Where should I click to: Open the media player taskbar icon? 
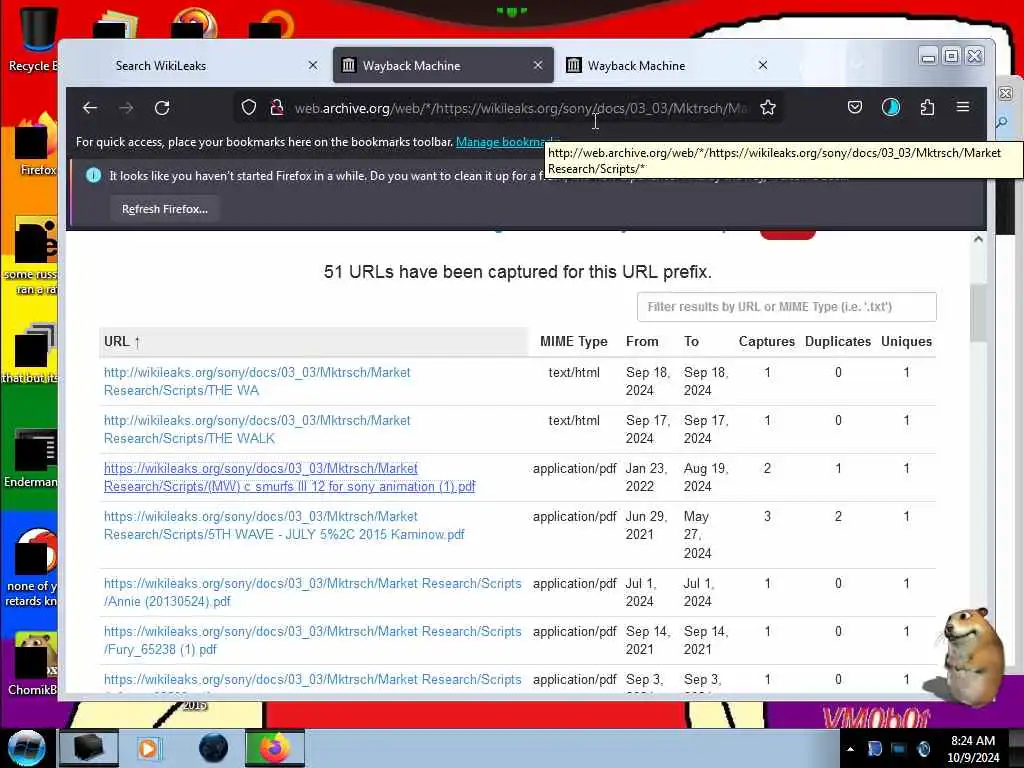pos(148,748)
